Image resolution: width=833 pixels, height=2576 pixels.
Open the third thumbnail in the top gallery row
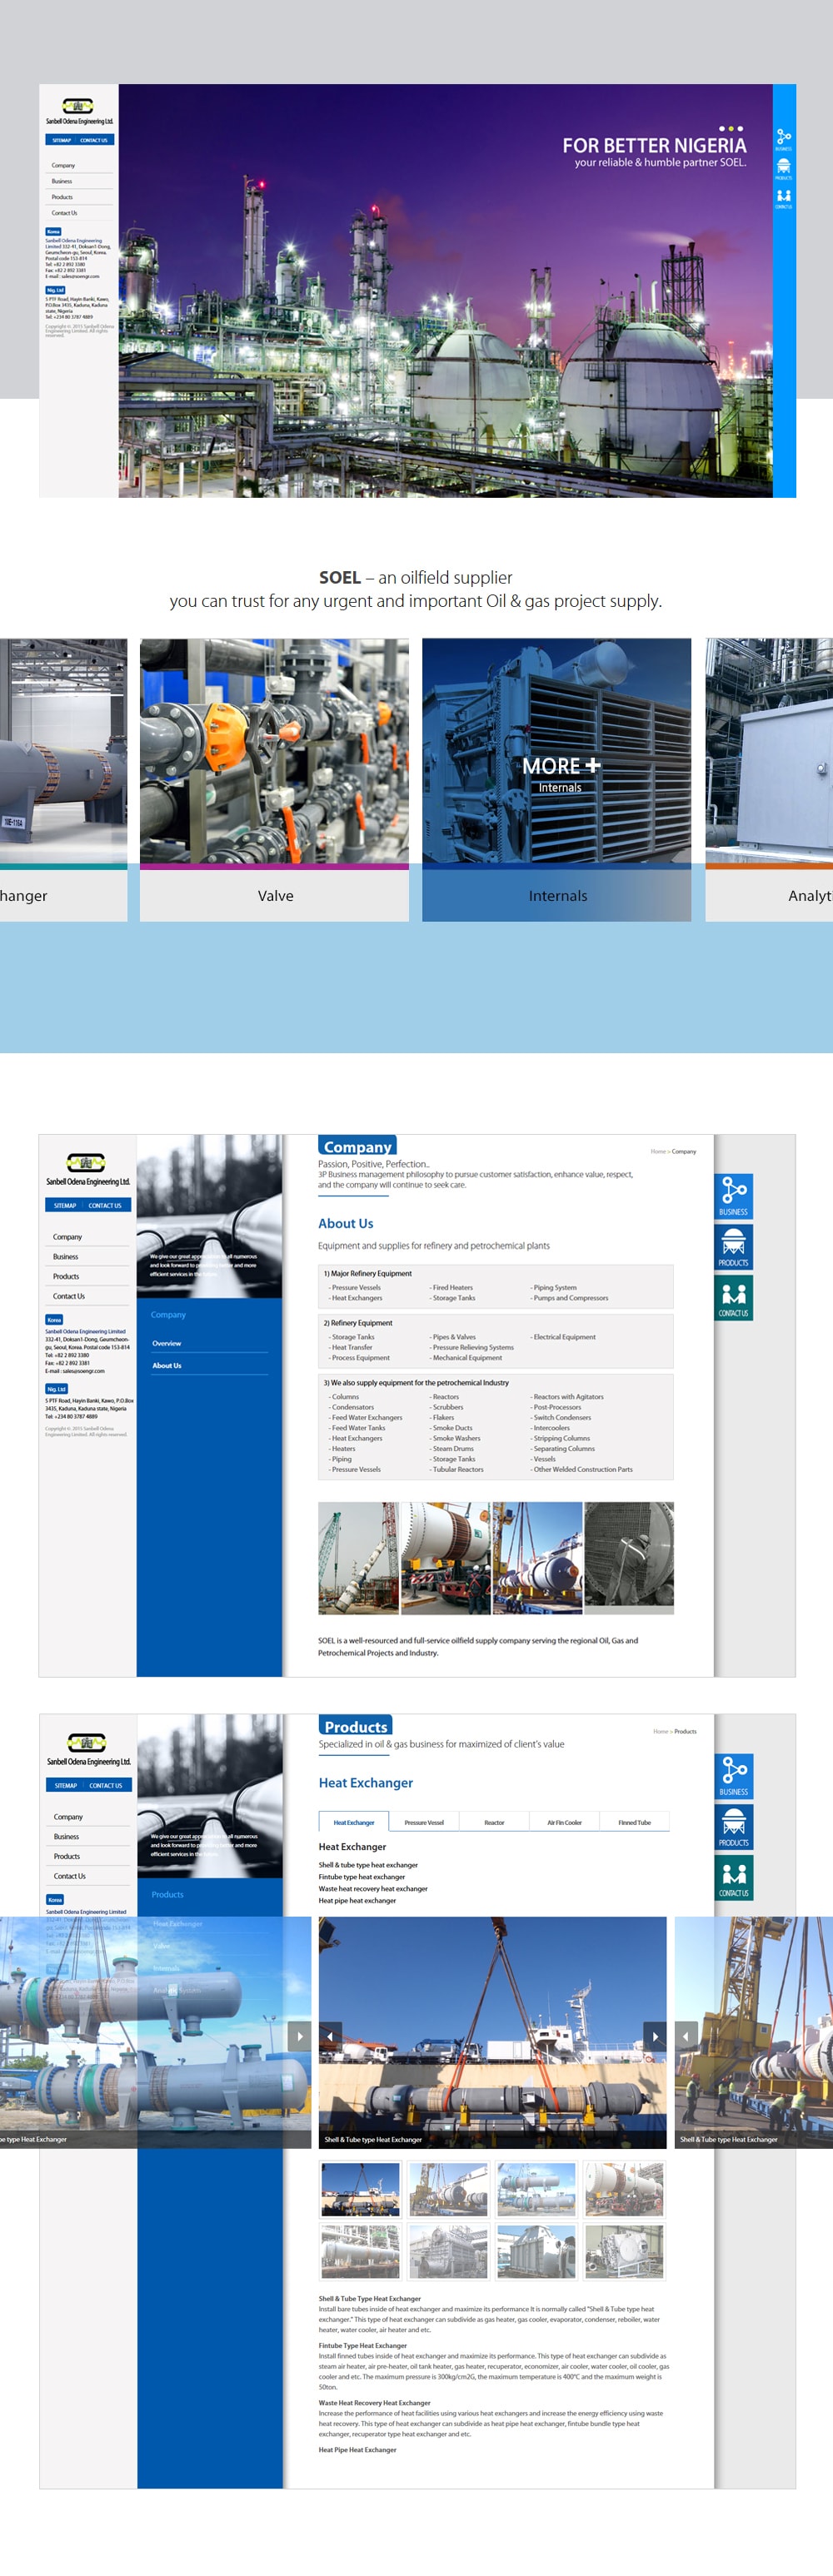(x=536, y=2189)
